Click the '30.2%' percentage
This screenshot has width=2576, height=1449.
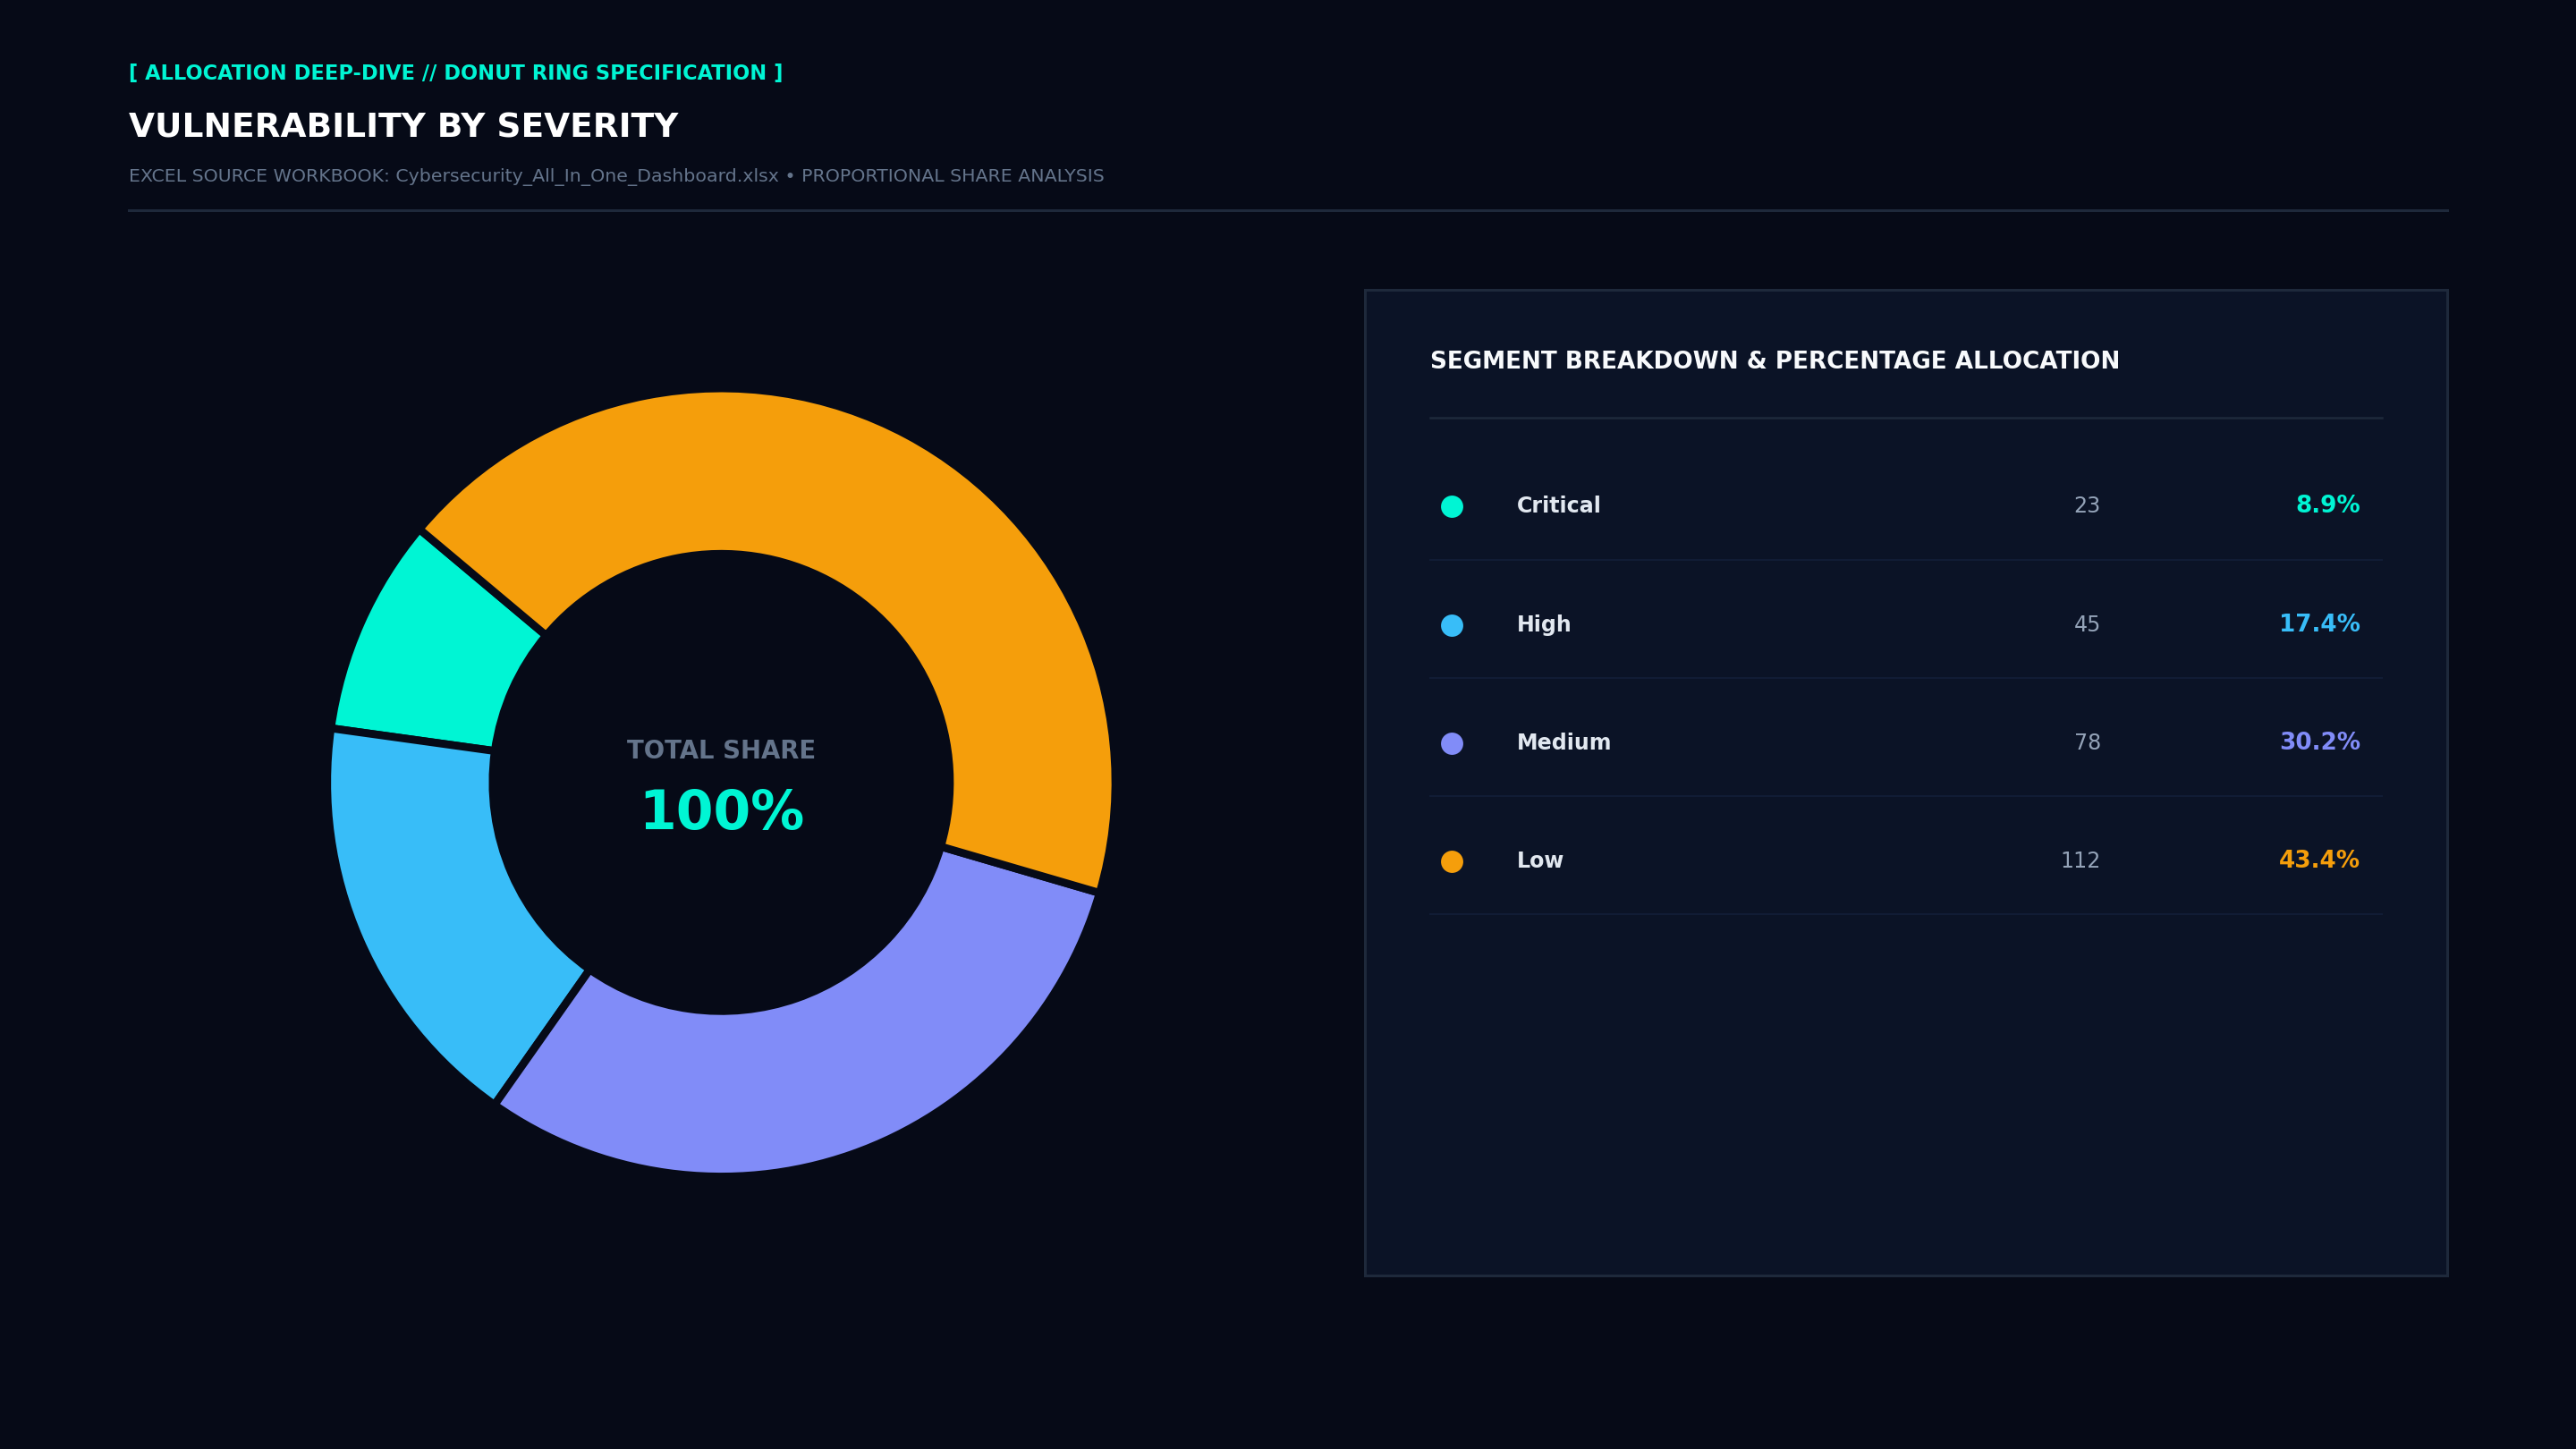[2319, 742]
